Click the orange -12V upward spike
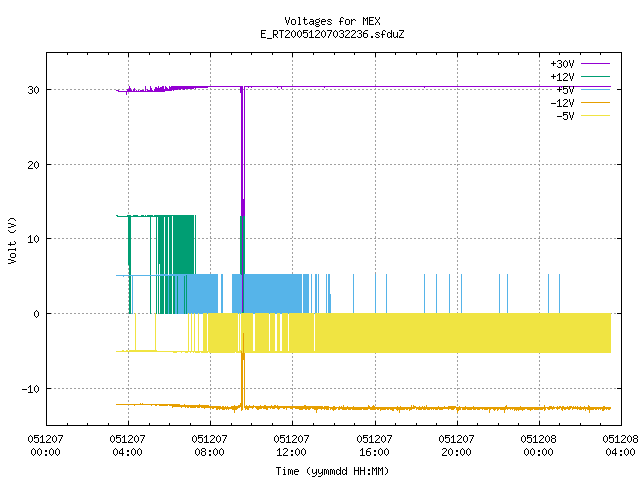Image resolution: width=640 pixels, height=480 pixels. click(243, 371)
